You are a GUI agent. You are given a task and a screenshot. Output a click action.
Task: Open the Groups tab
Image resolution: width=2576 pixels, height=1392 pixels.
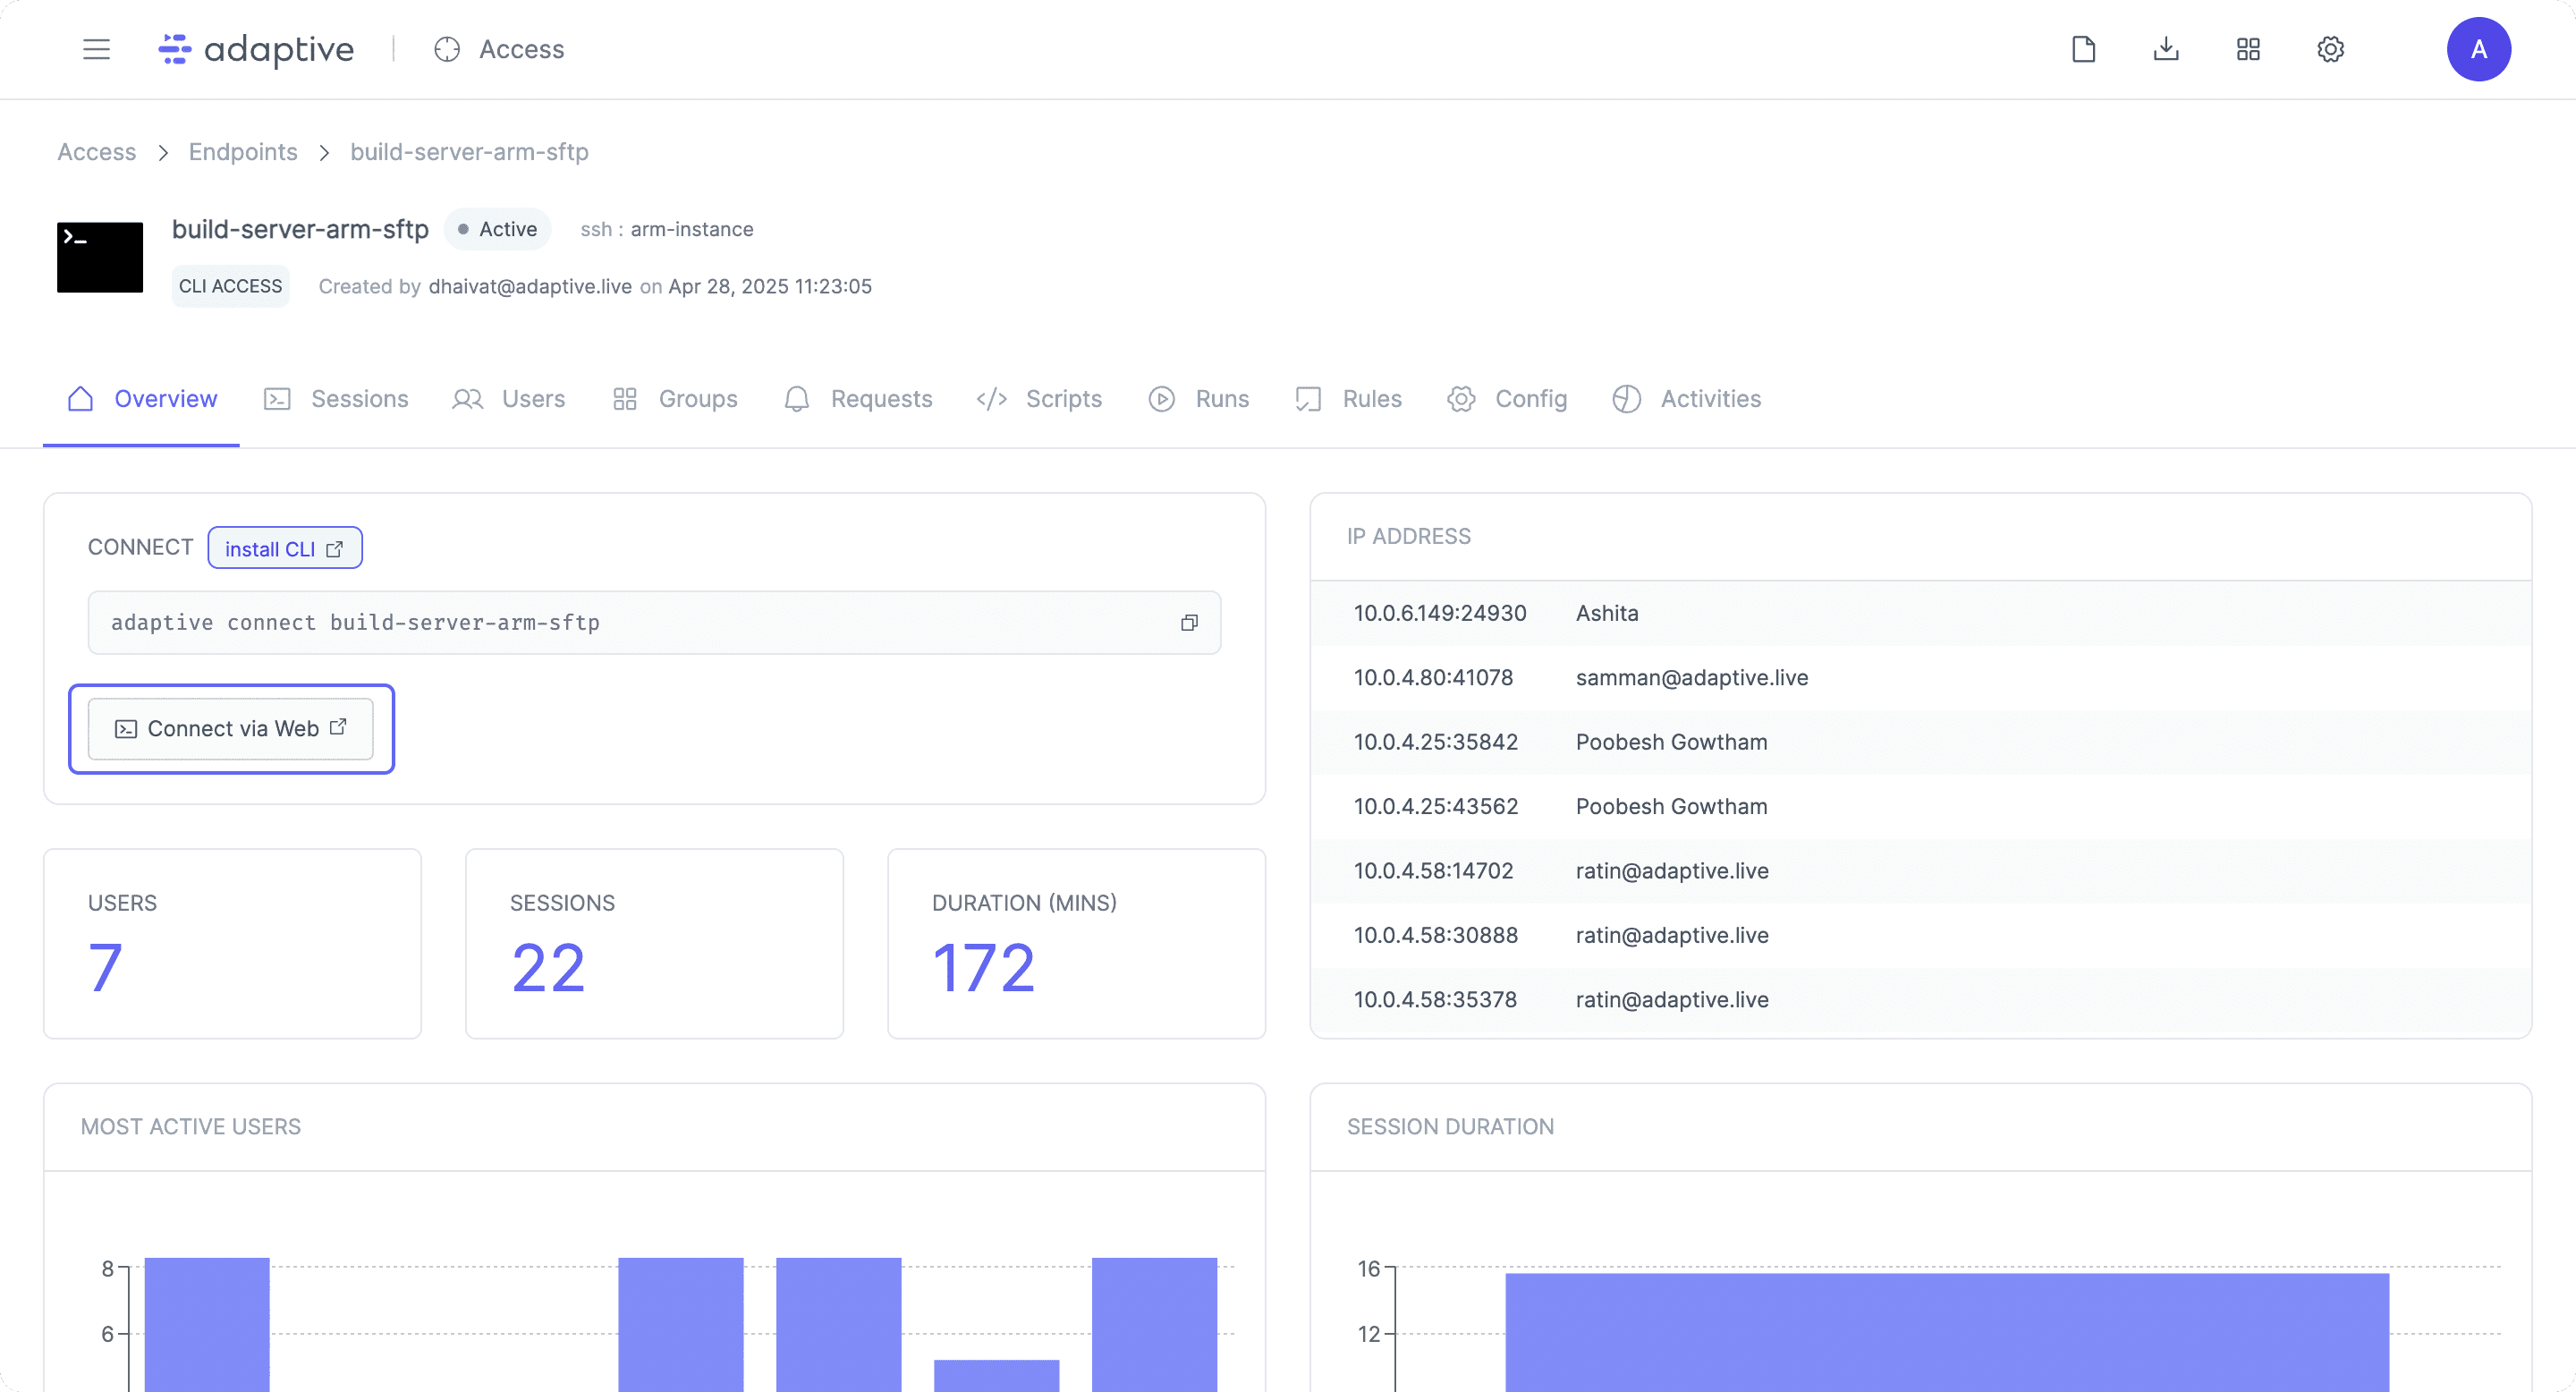675,399
